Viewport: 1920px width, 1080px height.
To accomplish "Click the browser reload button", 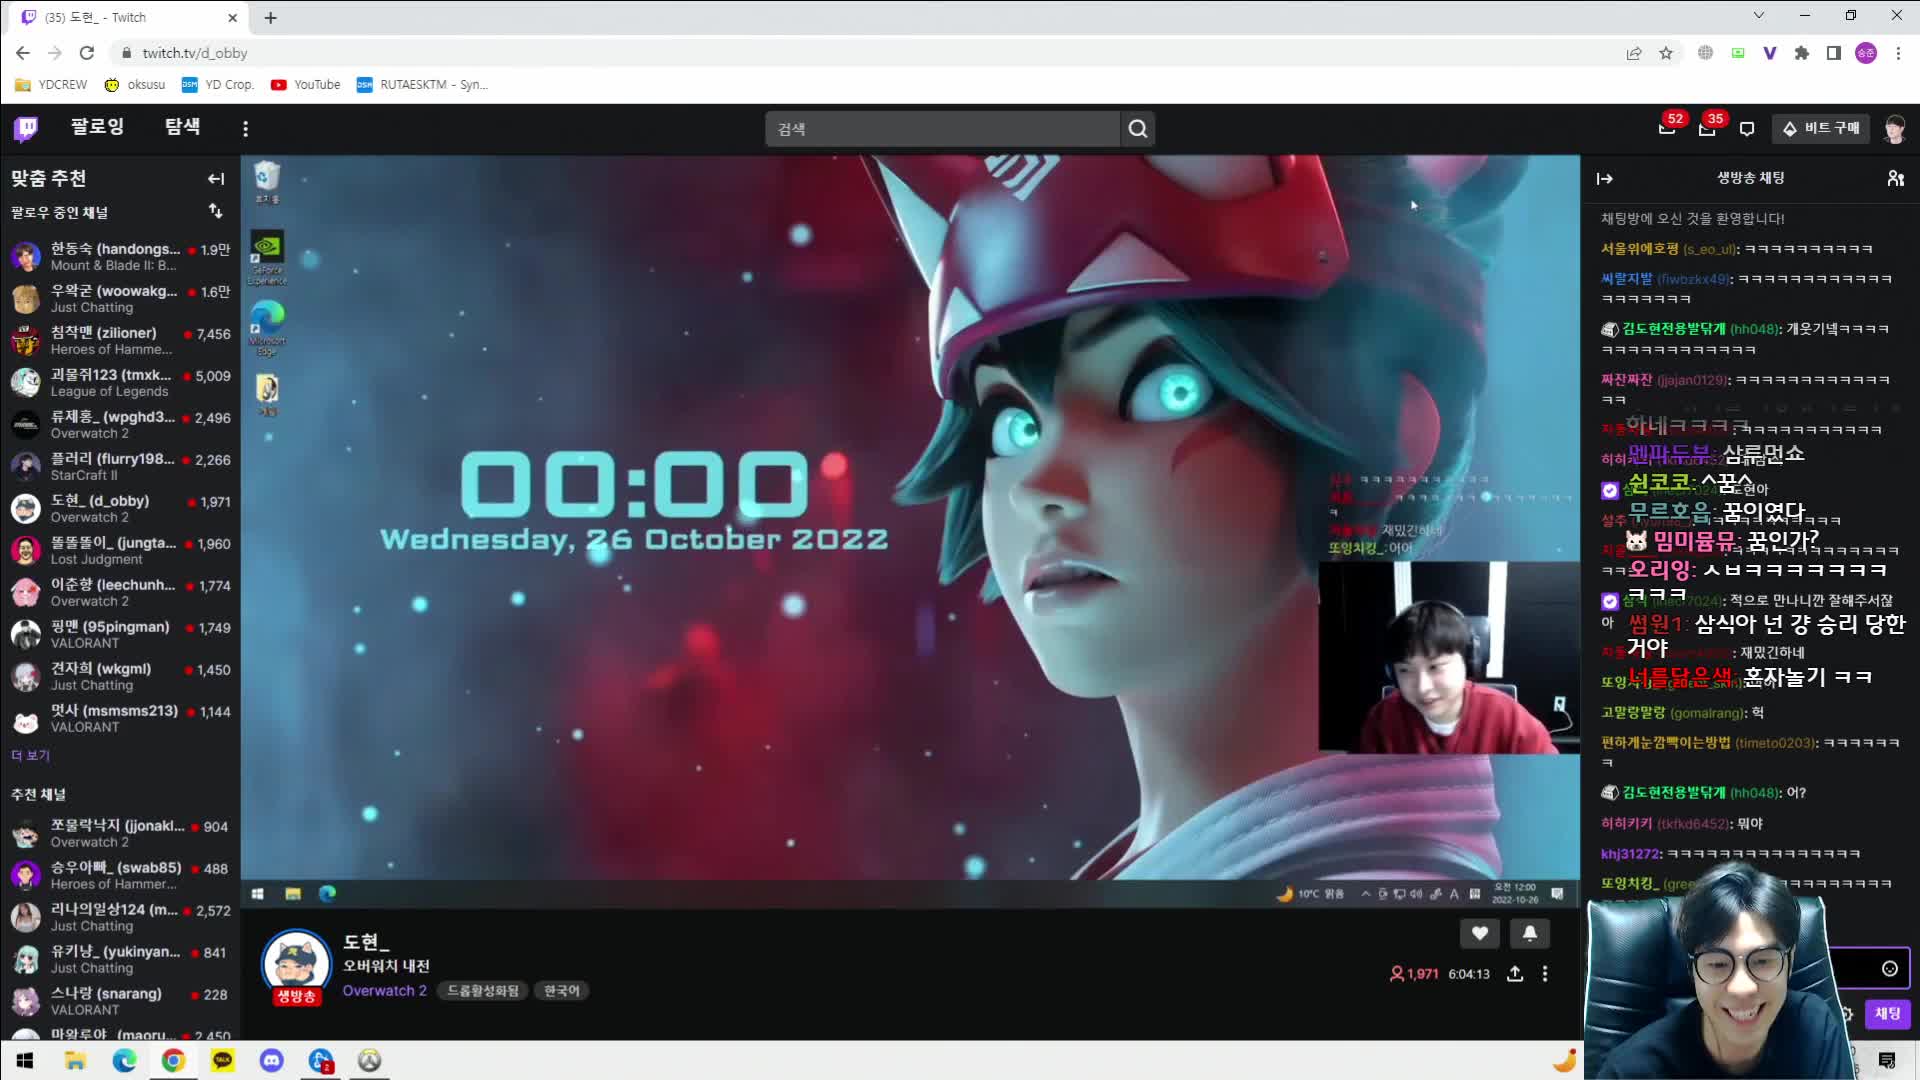I will point(87,53).
